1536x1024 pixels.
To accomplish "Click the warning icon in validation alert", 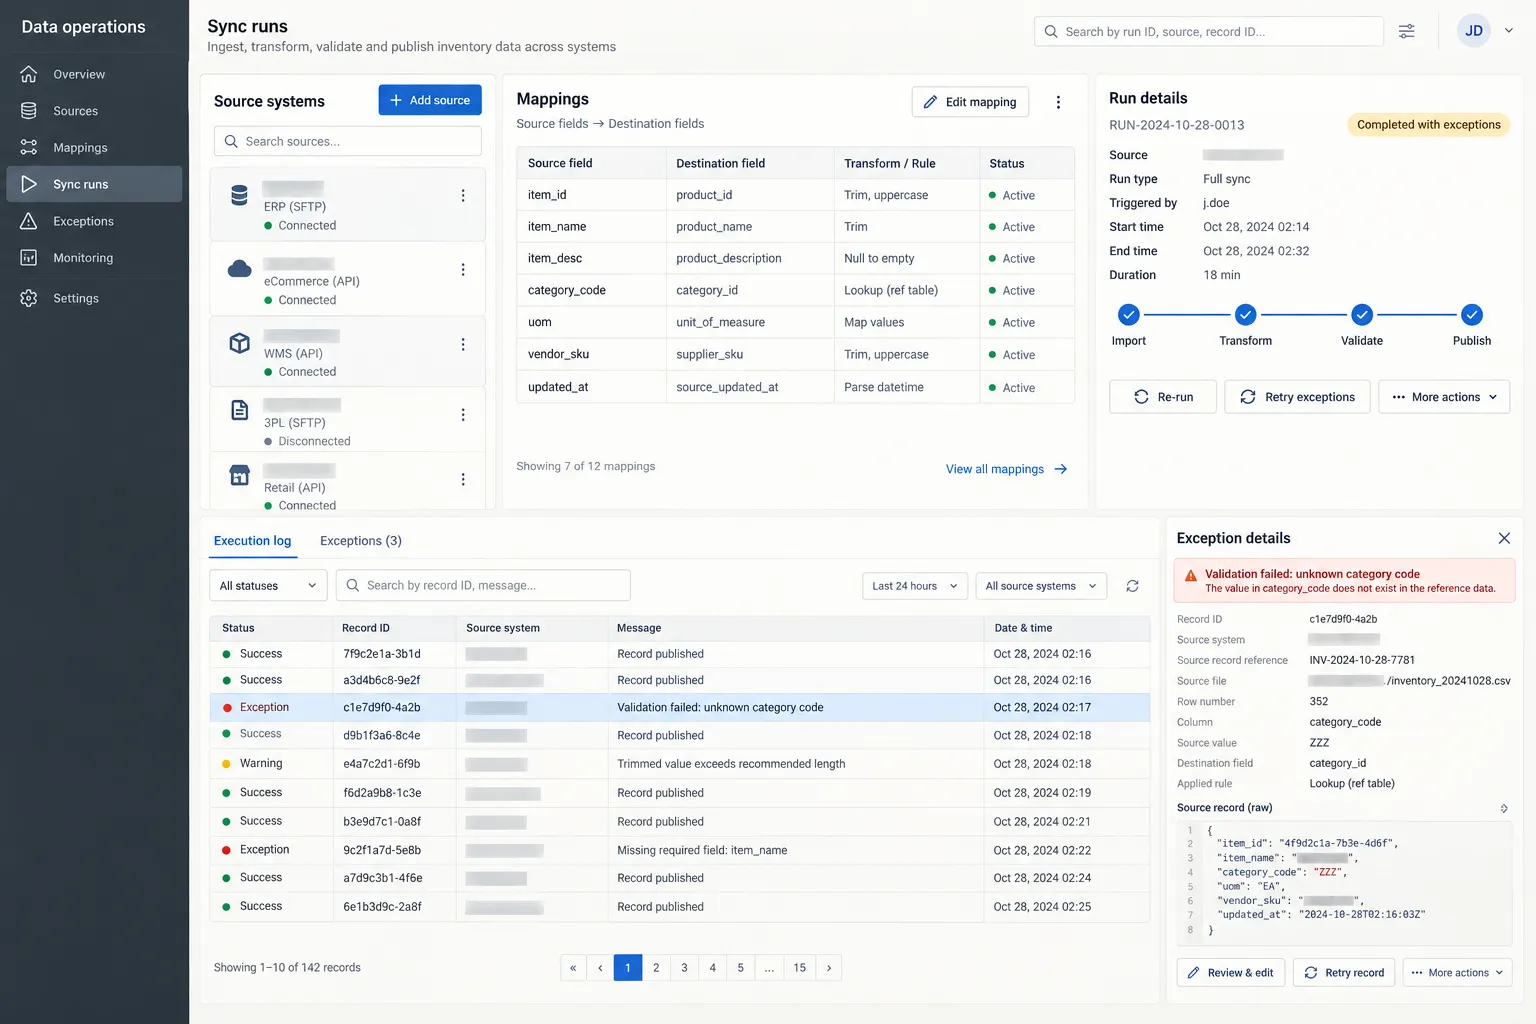I will coord(1191,576).
